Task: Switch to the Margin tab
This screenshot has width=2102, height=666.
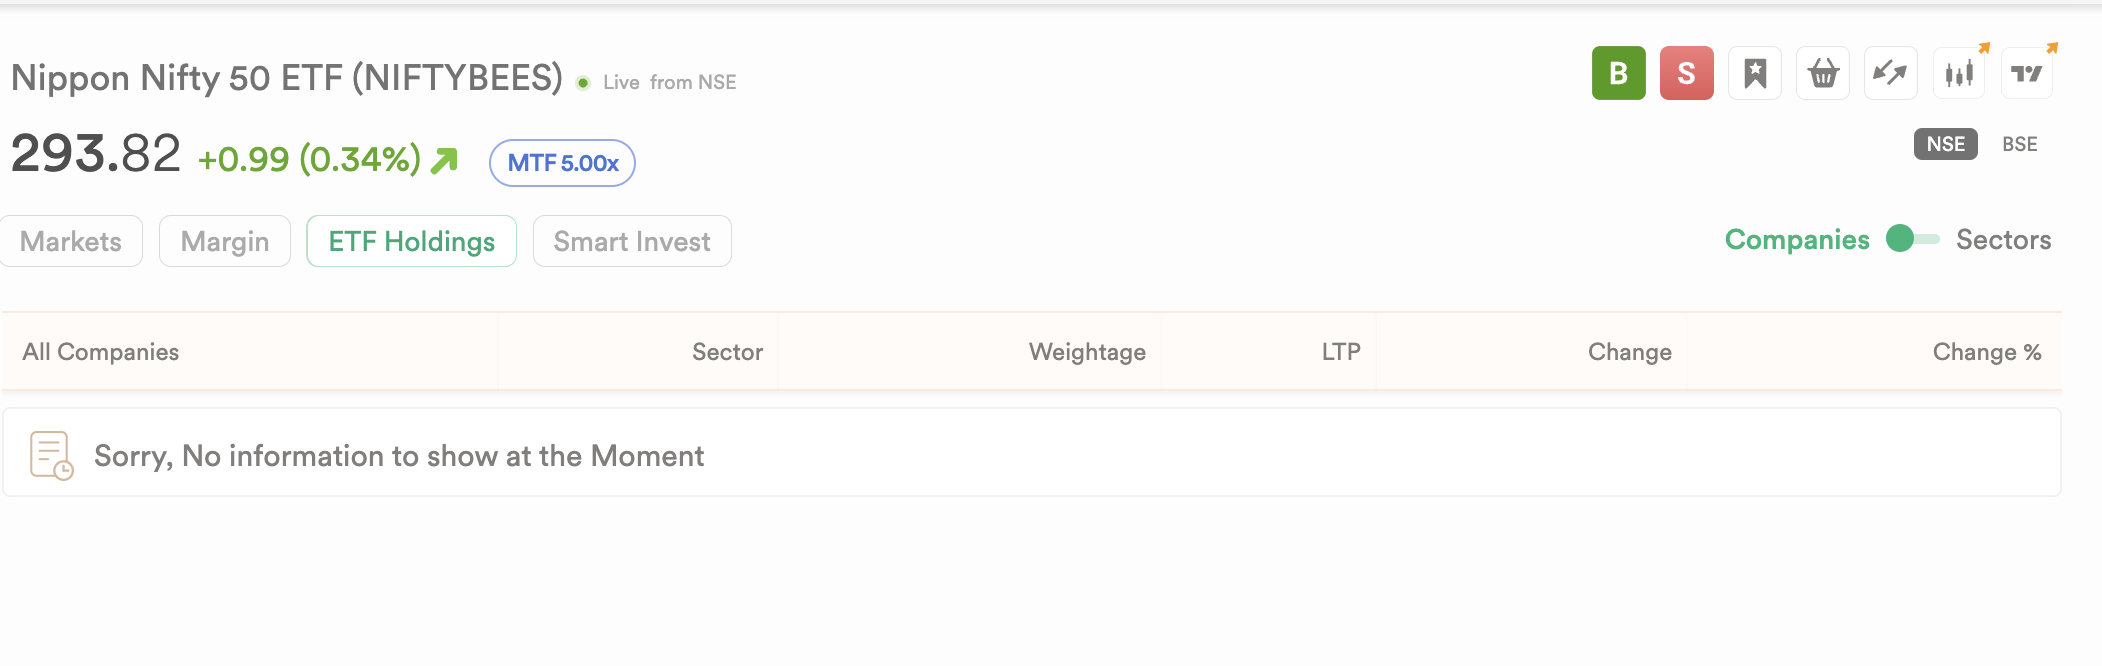Action: [x=225, y=241]
